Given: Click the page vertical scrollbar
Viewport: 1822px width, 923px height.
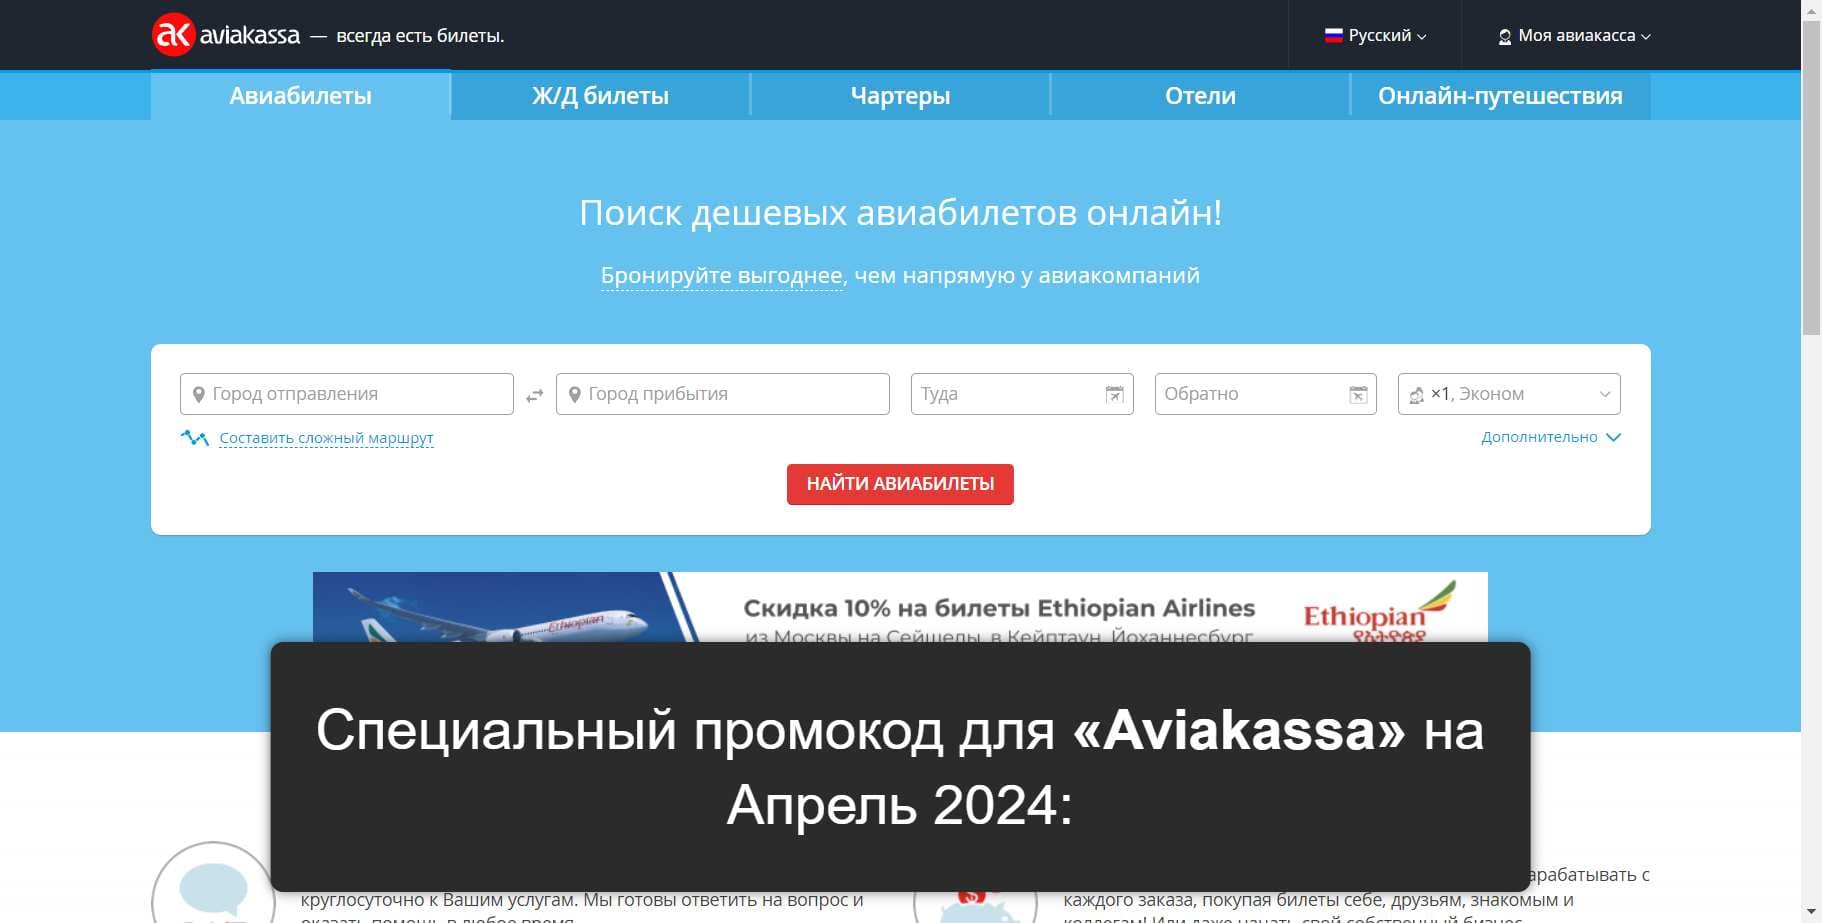Looking at the screenshot, I should coord(1811,180).
